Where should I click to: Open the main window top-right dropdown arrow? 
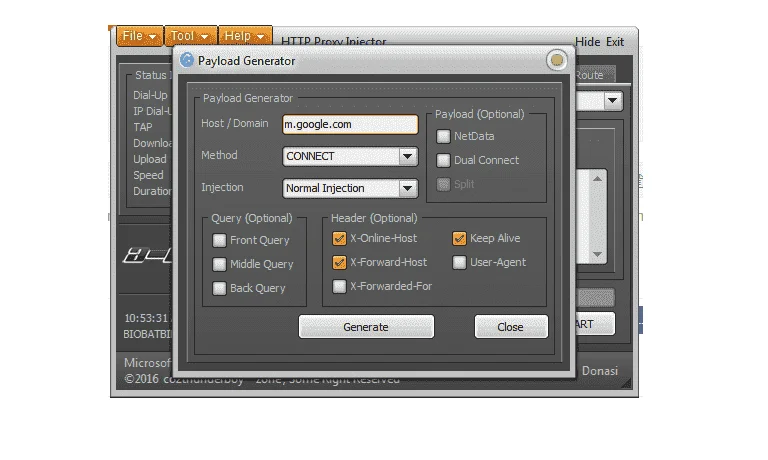pyautogui.click(x=612, y=101)
